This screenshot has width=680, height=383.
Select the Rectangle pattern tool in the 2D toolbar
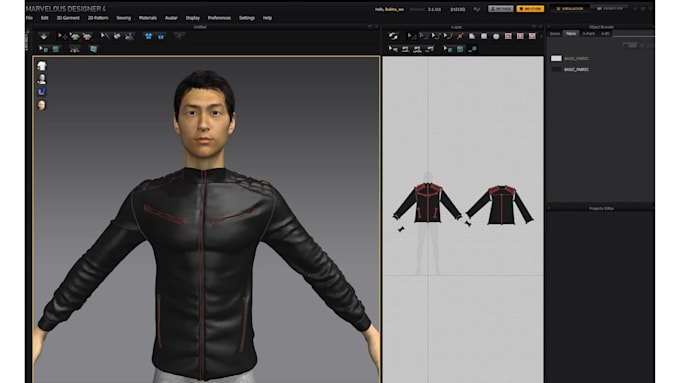click(484, 36)
